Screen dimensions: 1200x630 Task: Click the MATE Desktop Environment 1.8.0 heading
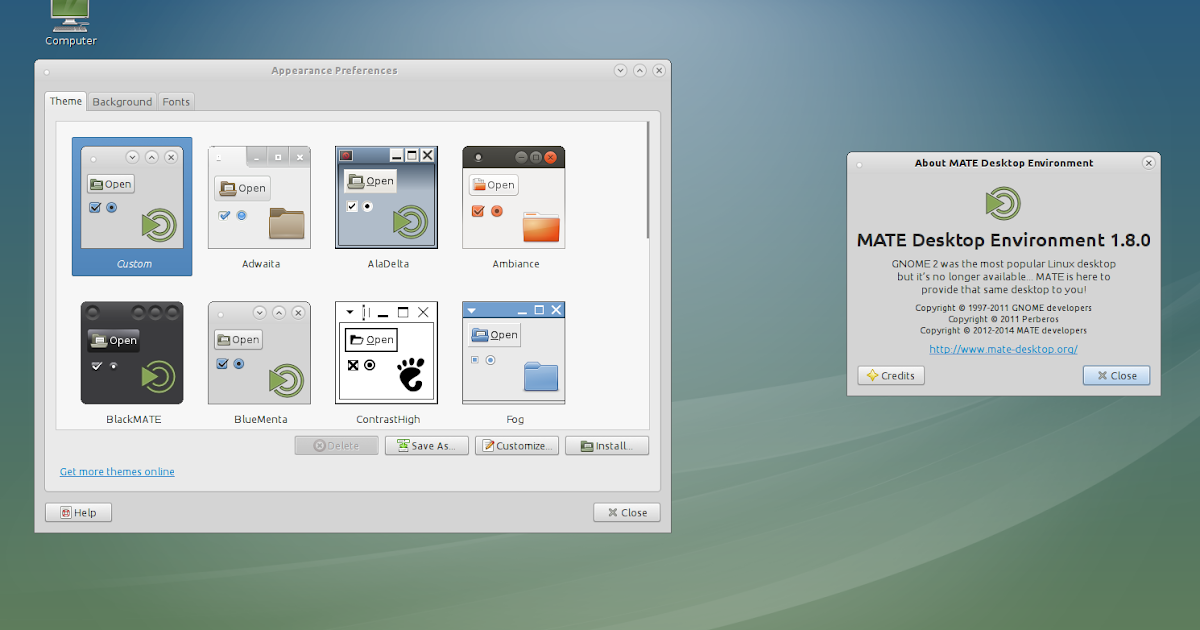(x=1003, y=241)
